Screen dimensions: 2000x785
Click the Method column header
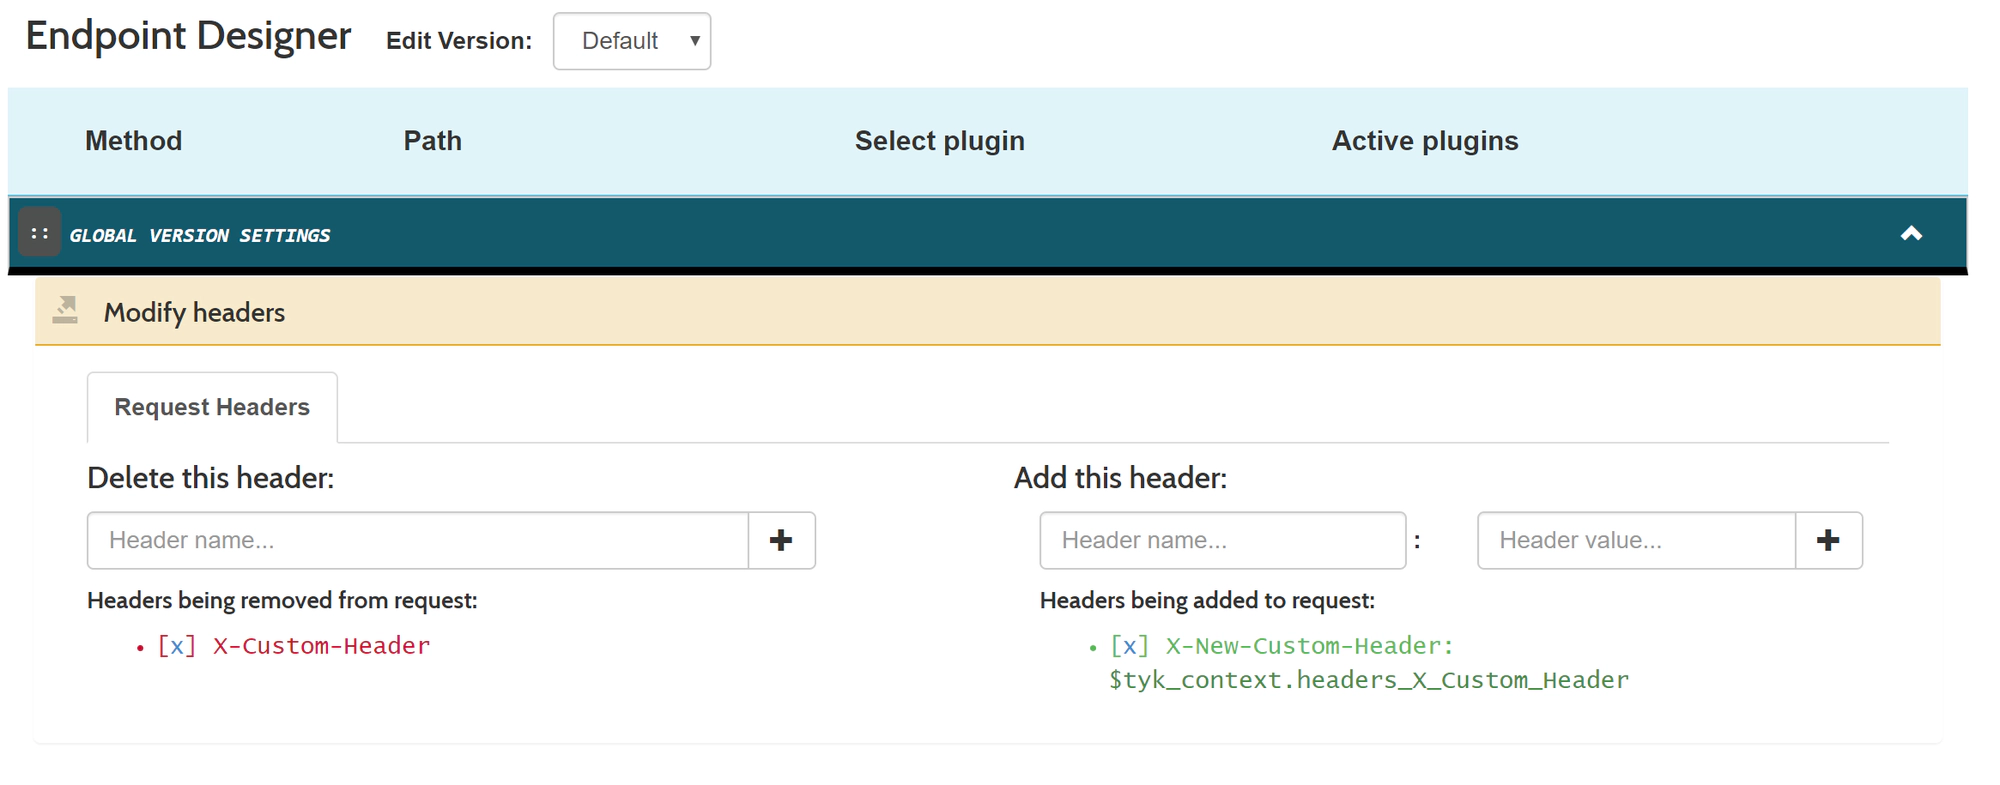(x=134, y=141)
